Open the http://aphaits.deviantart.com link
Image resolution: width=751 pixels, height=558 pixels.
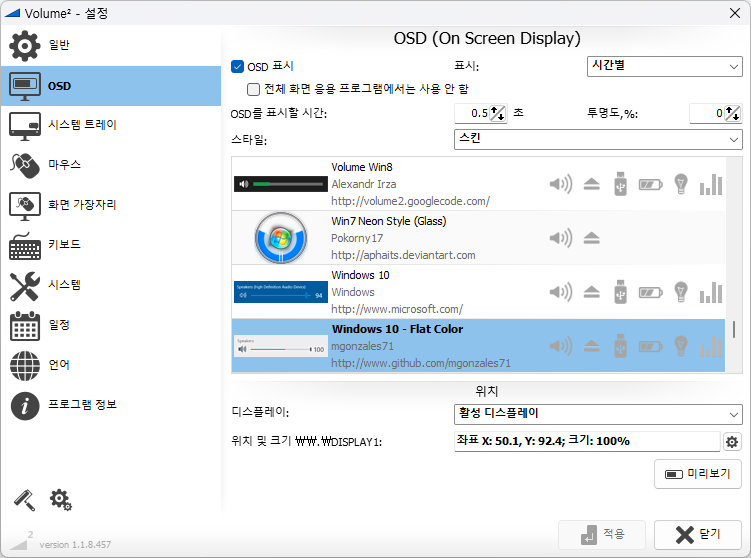tap(403, 255)
